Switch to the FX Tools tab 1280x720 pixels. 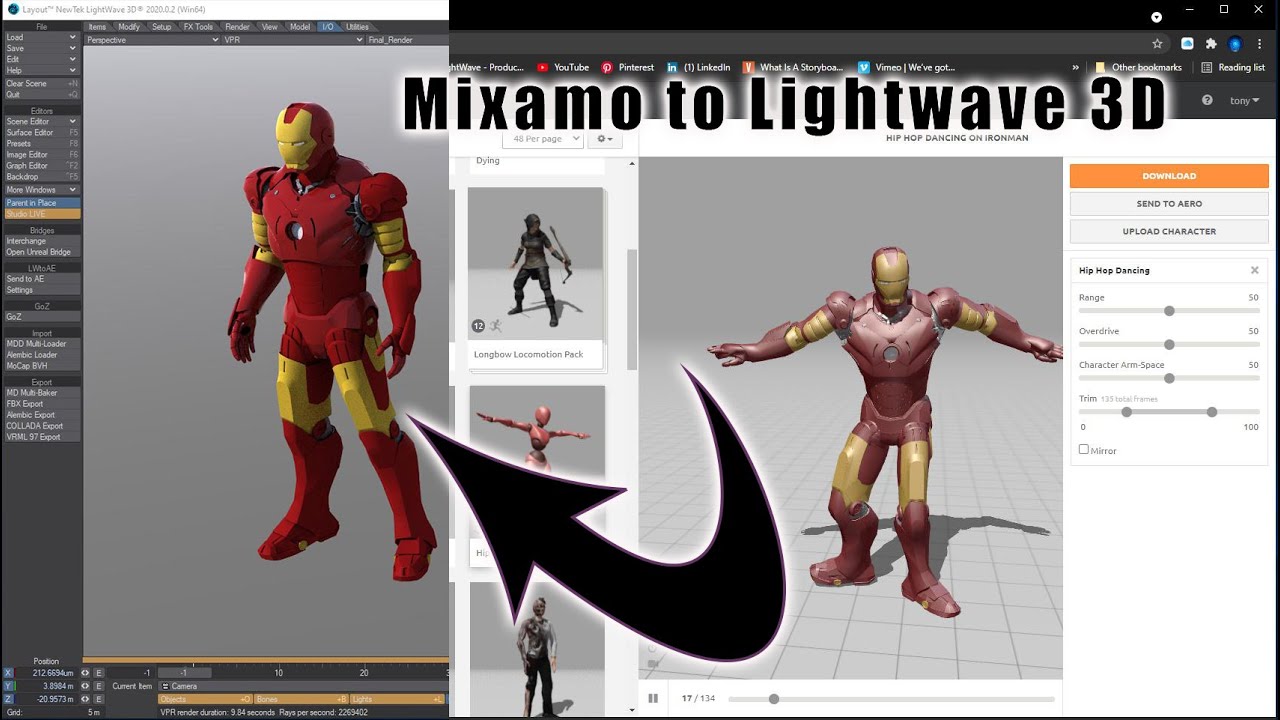pyautogui.click(x=198, y=27)
